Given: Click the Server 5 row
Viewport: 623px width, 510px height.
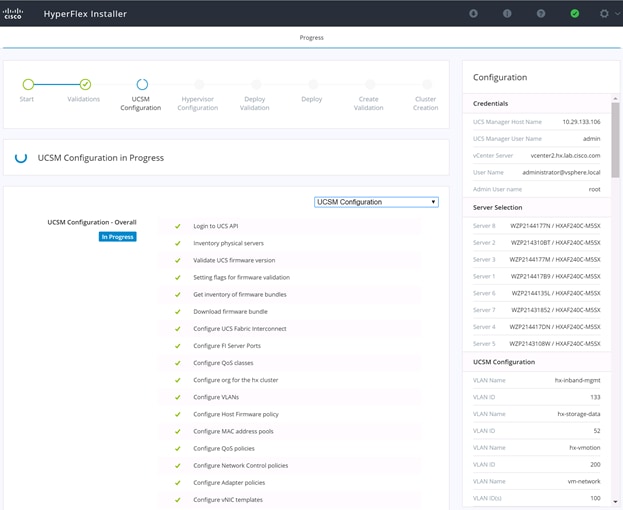Looking at the screenshot, I should 536,344.
